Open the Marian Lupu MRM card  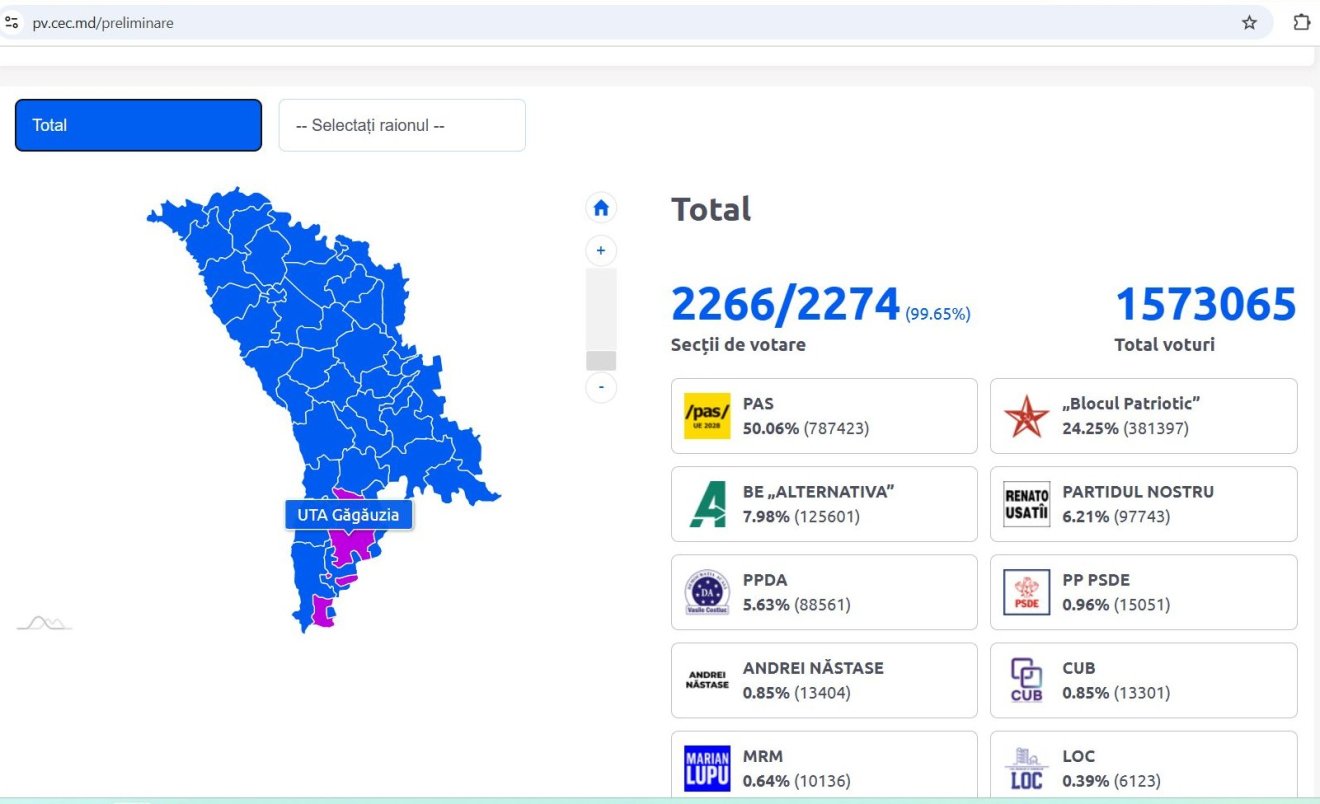[x=823, y=767]
